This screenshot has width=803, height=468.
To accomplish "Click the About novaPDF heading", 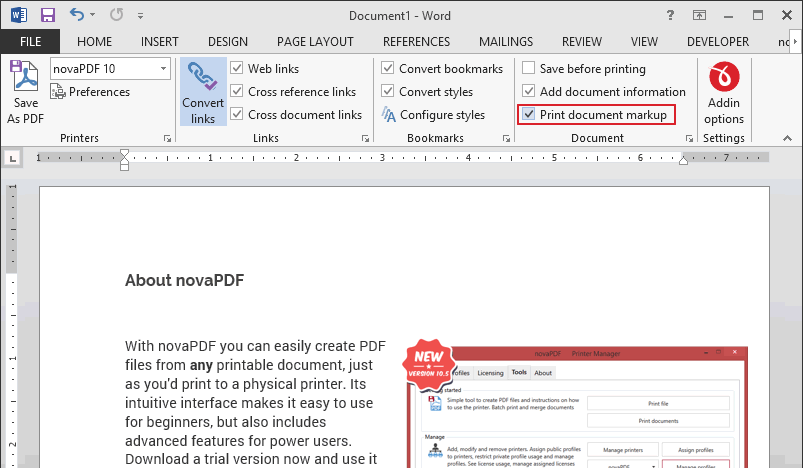I will [x=184, y=280].
